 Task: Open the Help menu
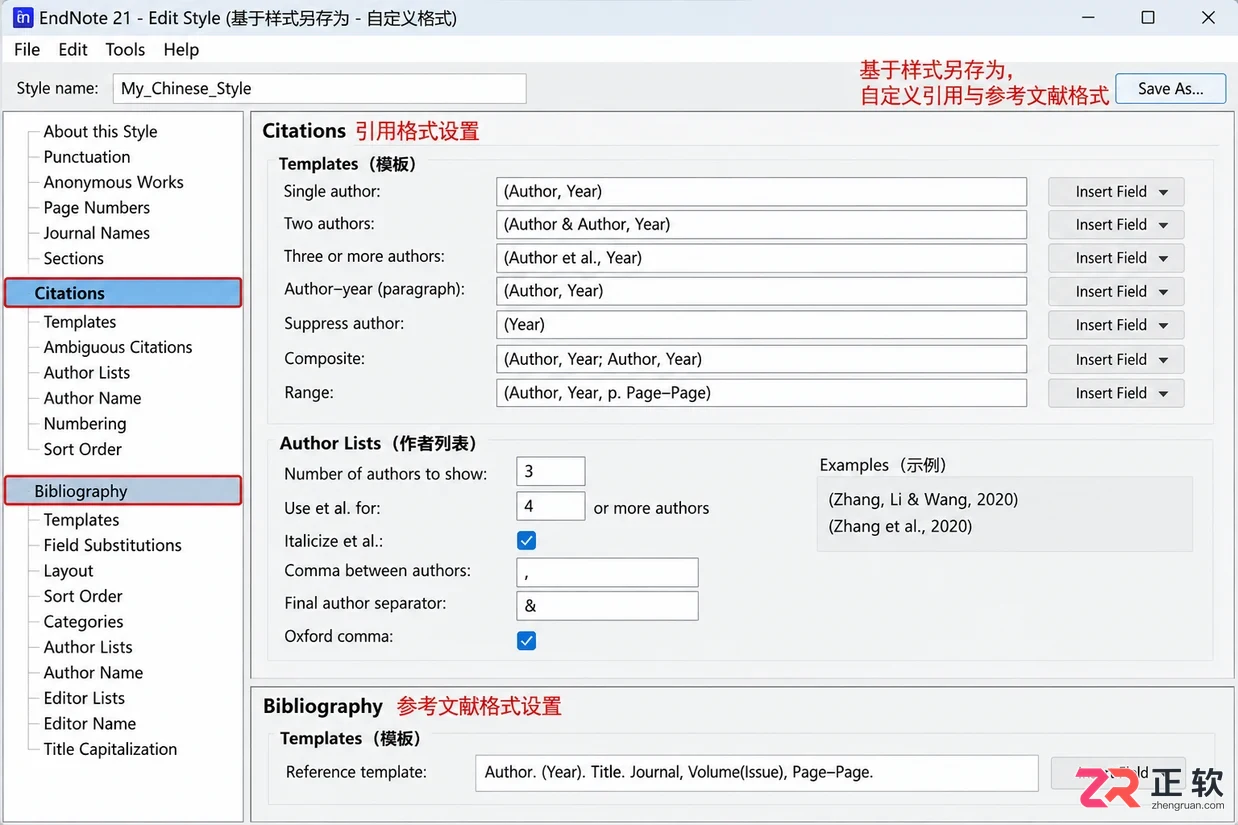tap(181, 49)
